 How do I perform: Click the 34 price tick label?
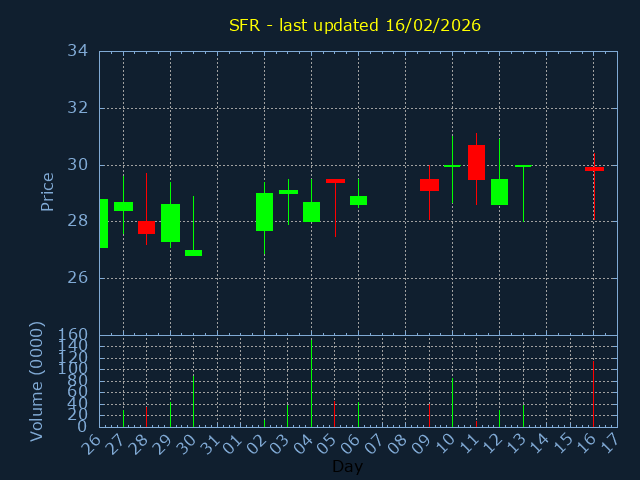click(78, 51)
